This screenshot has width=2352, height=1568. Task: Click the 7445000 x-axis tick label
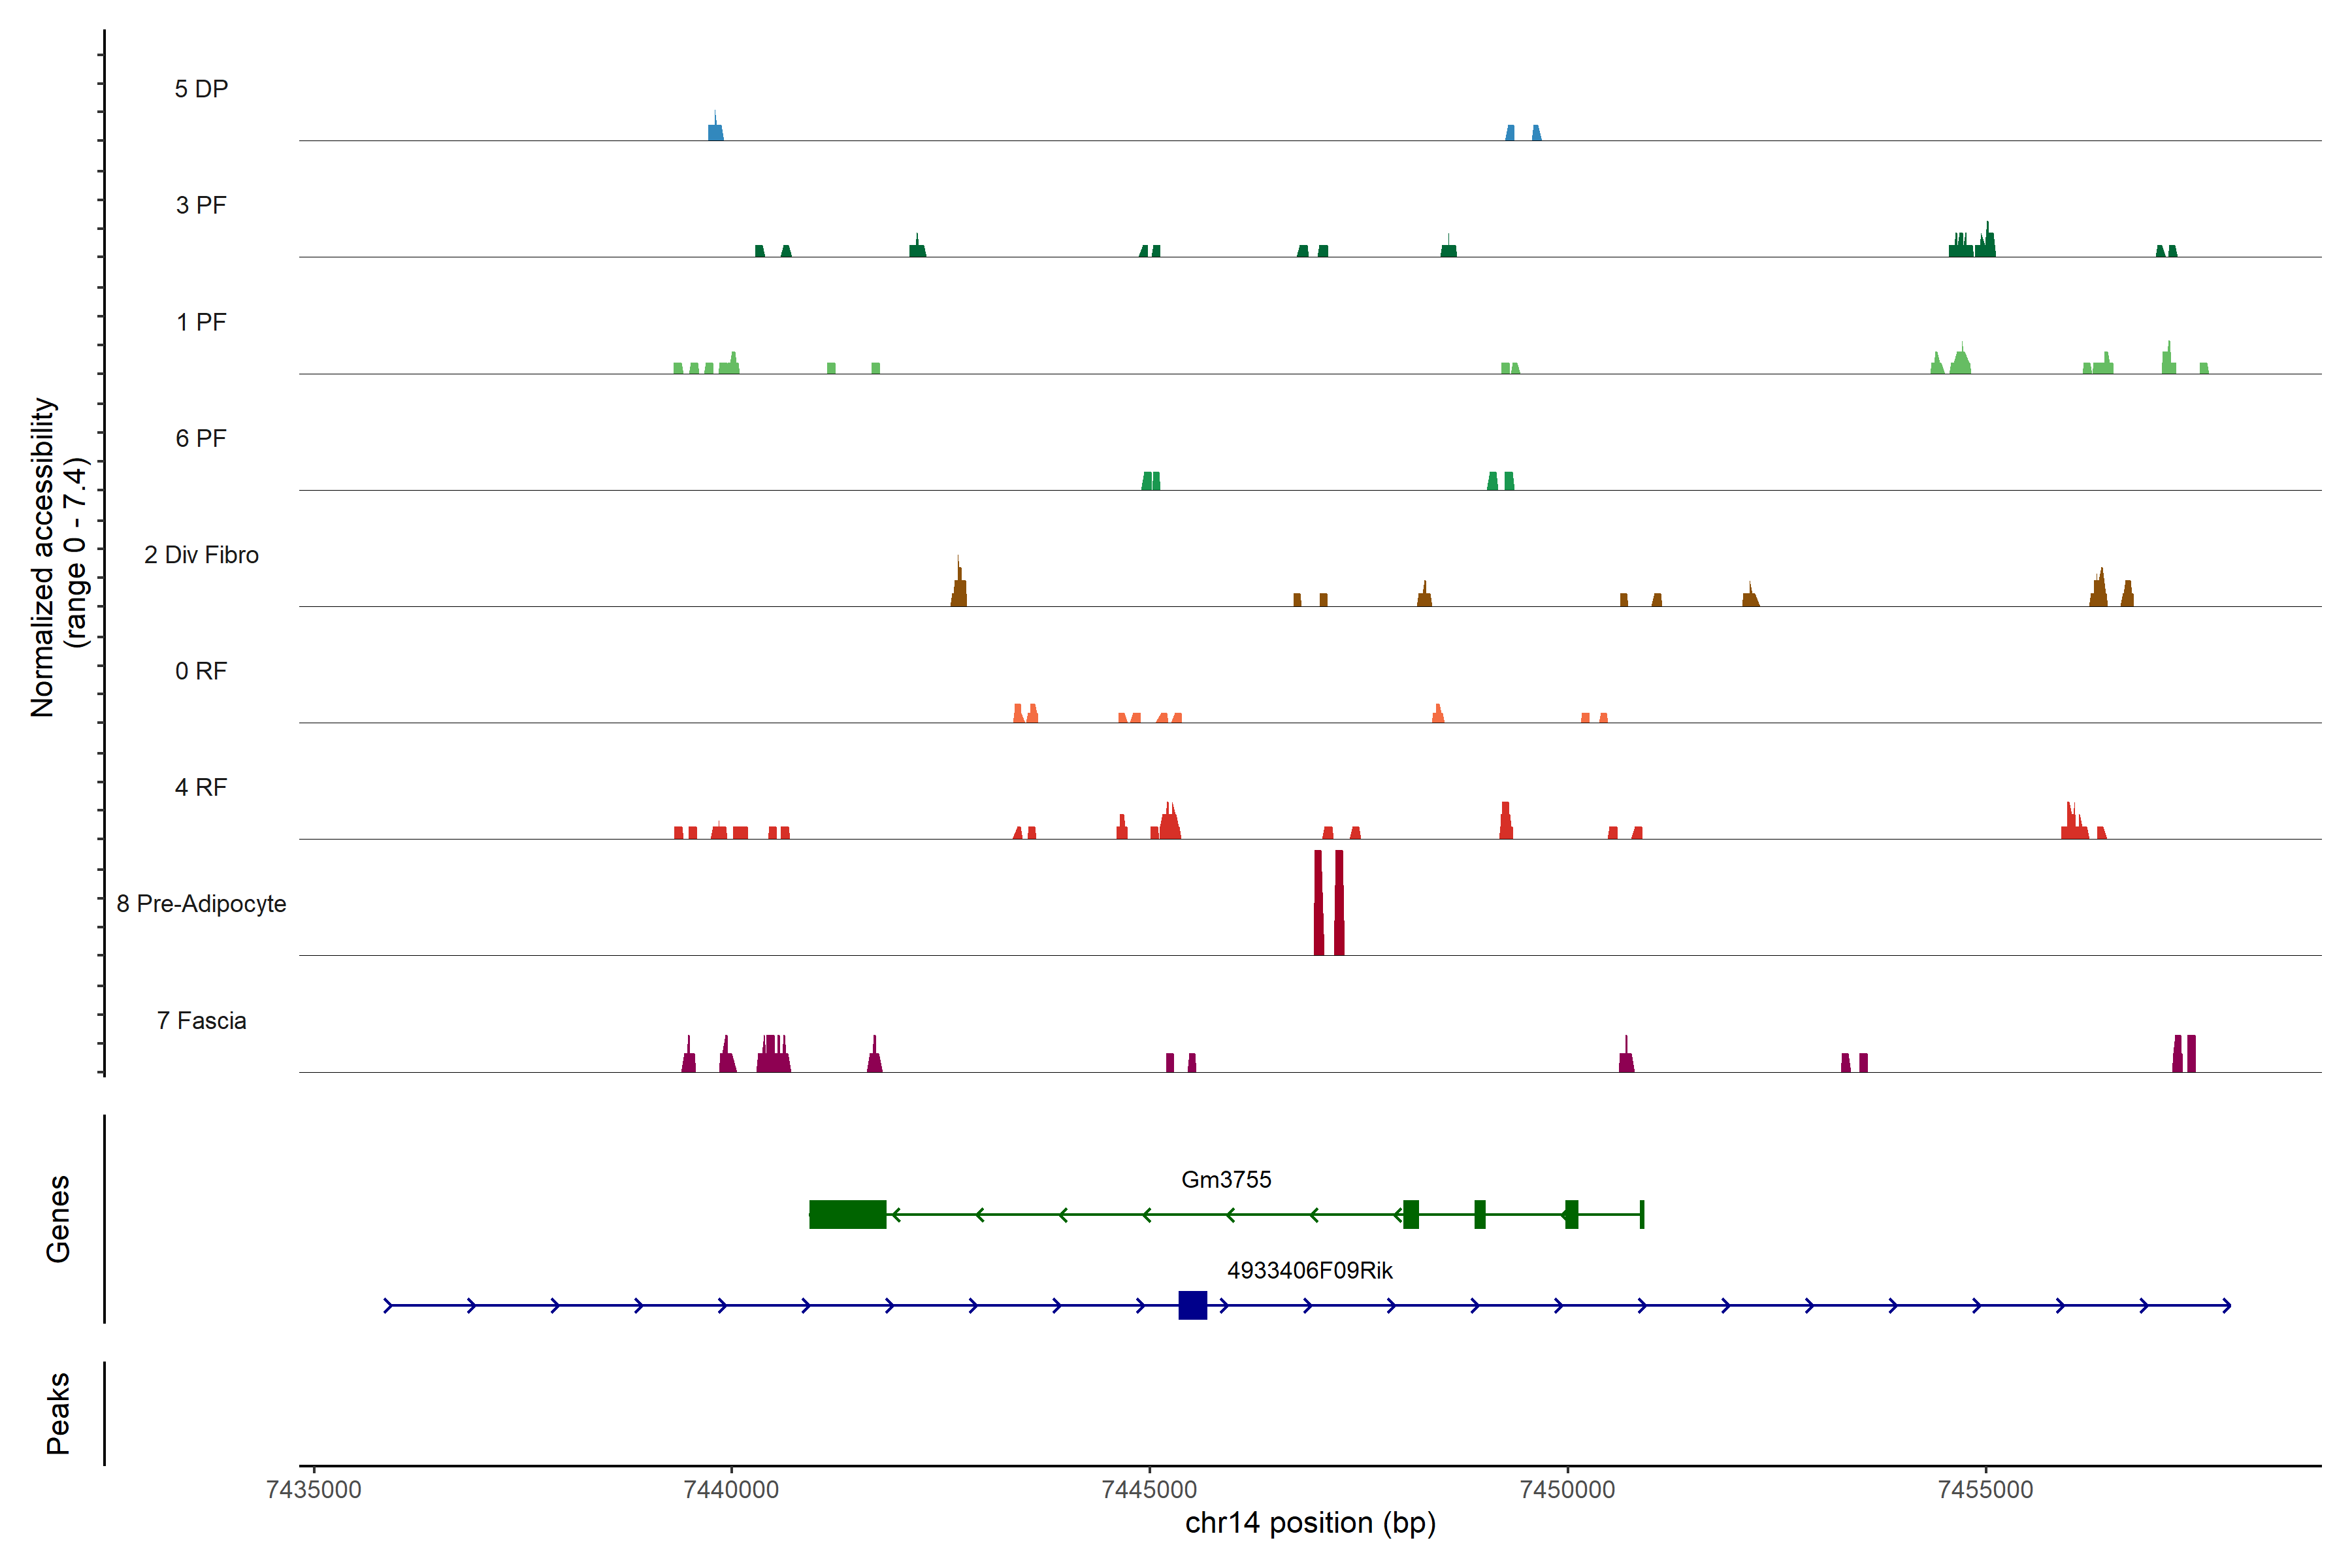pos(1149,1489)
